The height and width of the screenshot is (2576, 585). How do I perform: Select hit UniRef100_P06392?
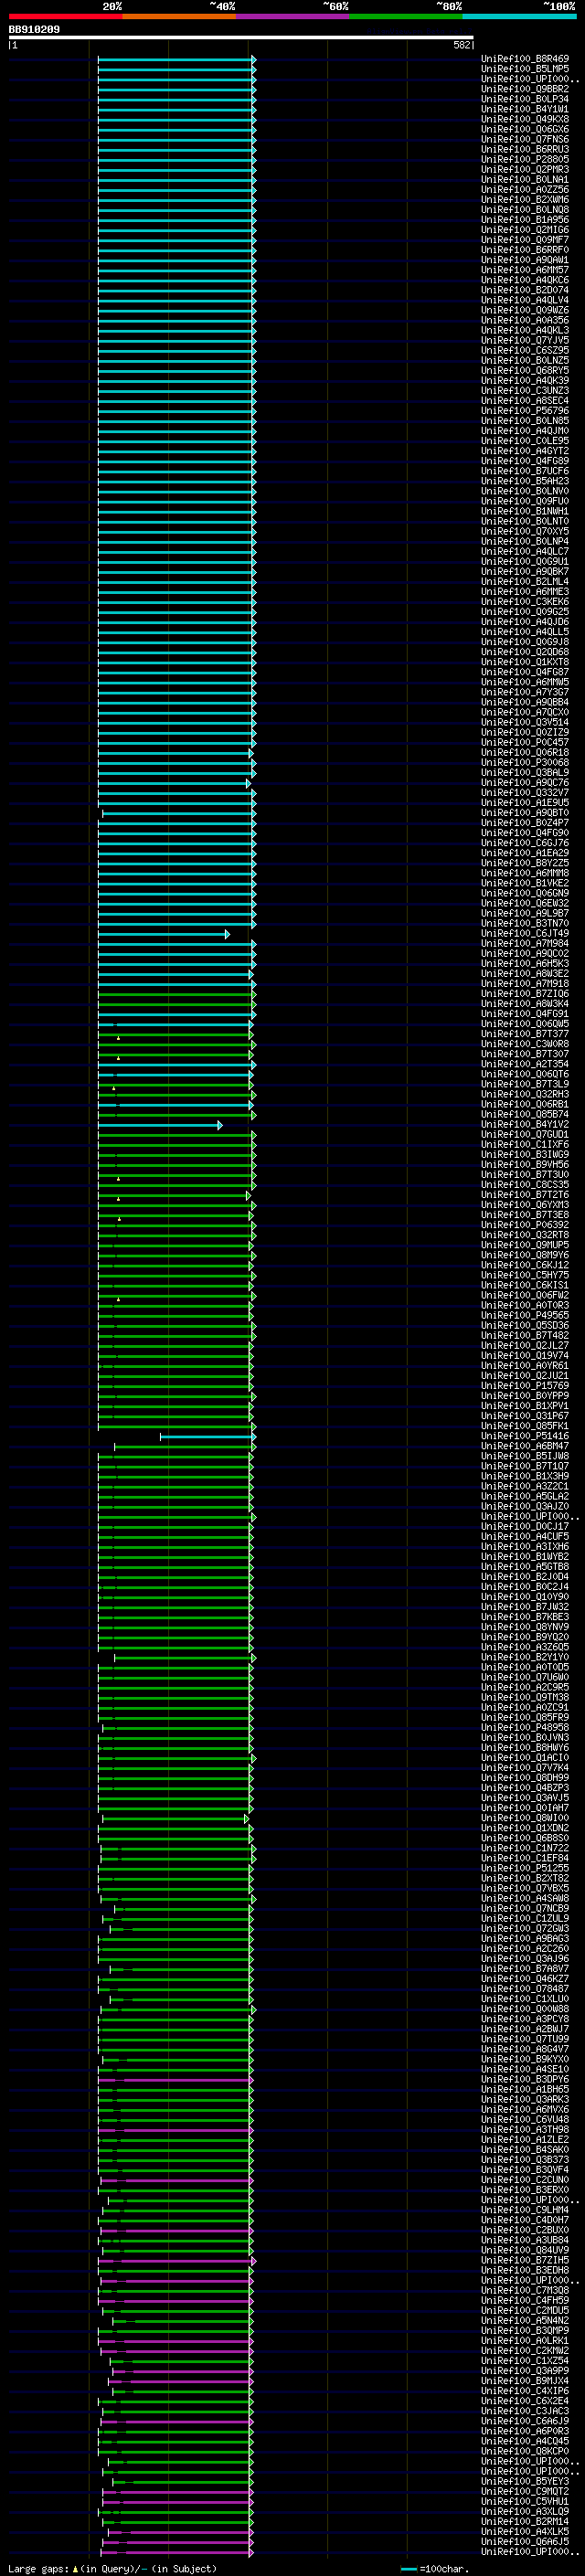(525, 1225)
